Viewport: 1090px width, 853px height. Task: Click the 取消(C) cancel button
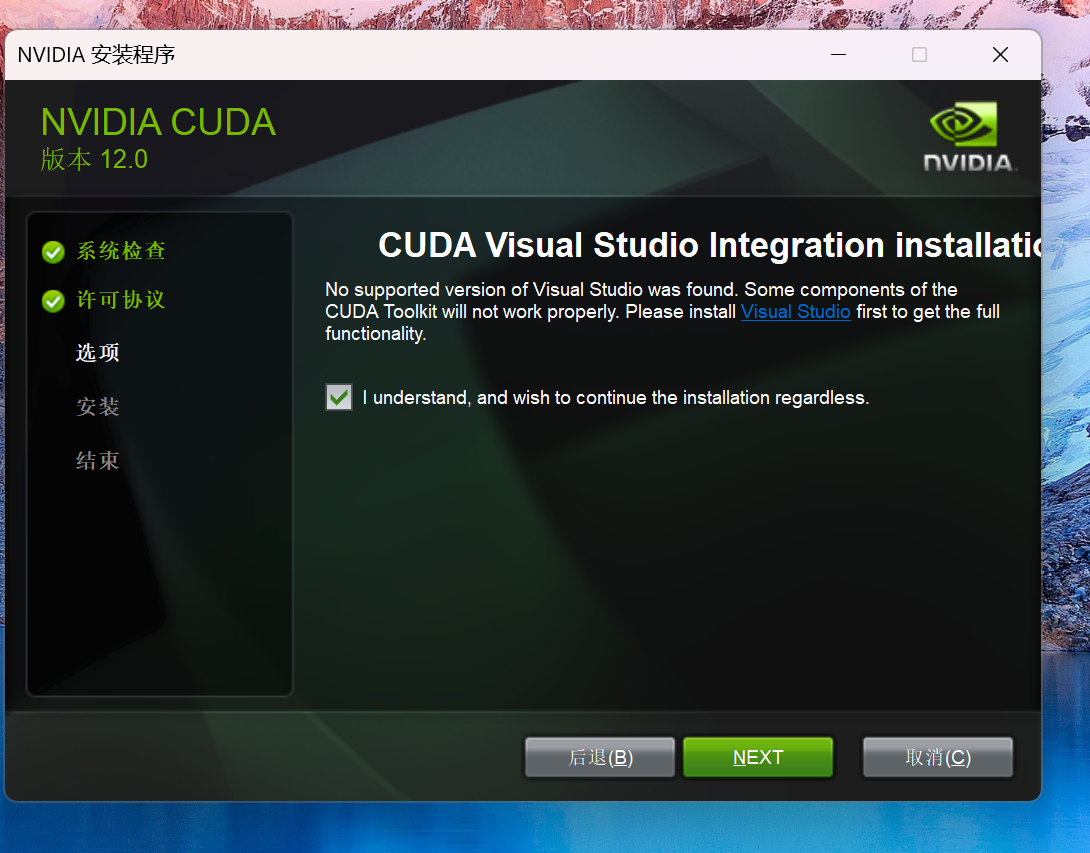[937, 757]
